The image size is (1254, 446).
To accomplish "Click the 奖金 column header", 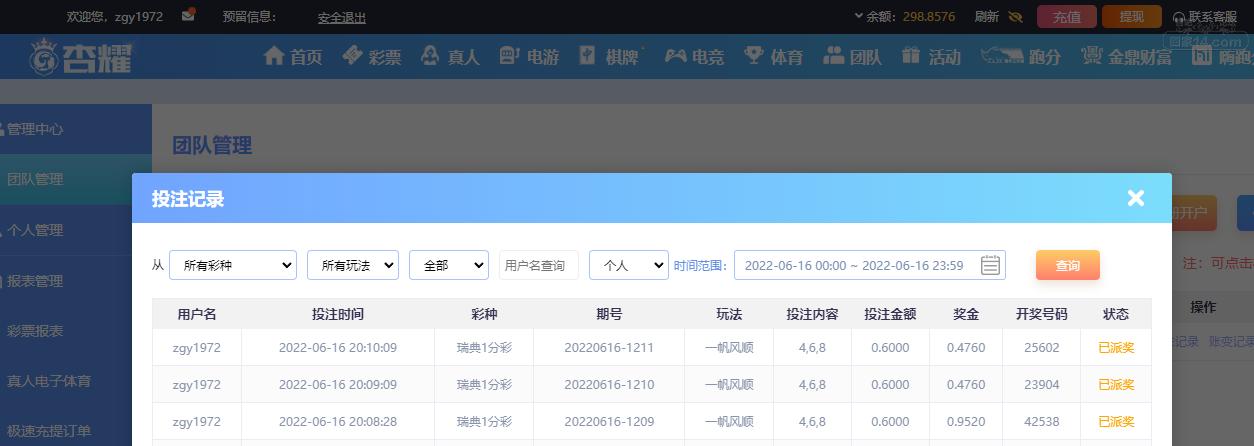I will (x=966, y=314).
